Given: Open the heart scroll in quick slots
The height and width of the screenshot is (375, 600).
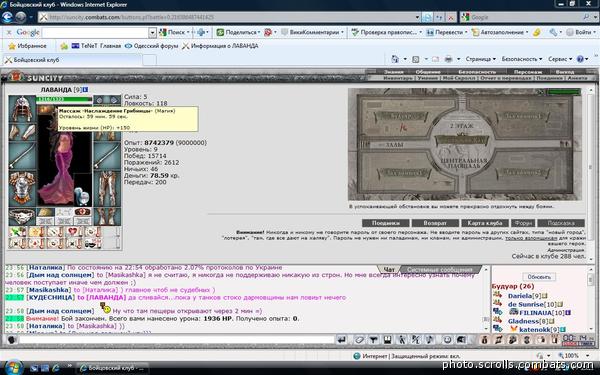Looking at the screenshot, I should pyautogui.click(x=73, y=232).
